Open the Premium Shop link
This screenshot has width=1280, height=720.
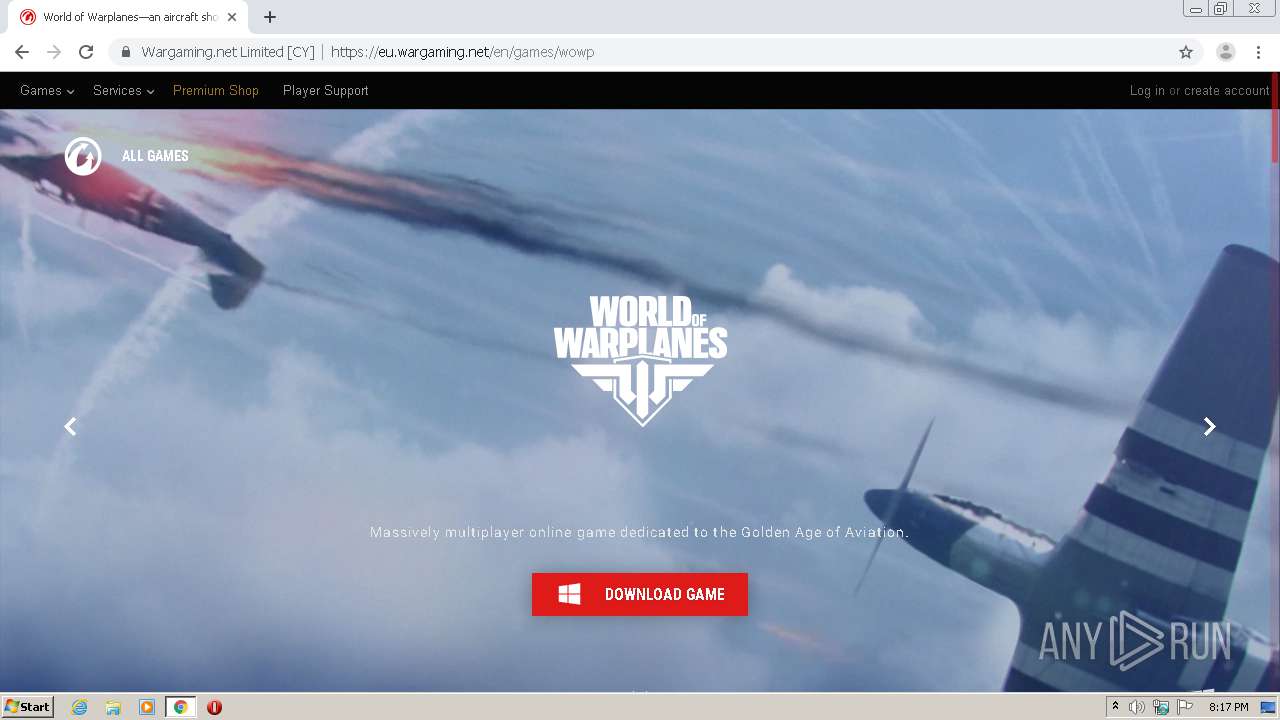point(216,90)
